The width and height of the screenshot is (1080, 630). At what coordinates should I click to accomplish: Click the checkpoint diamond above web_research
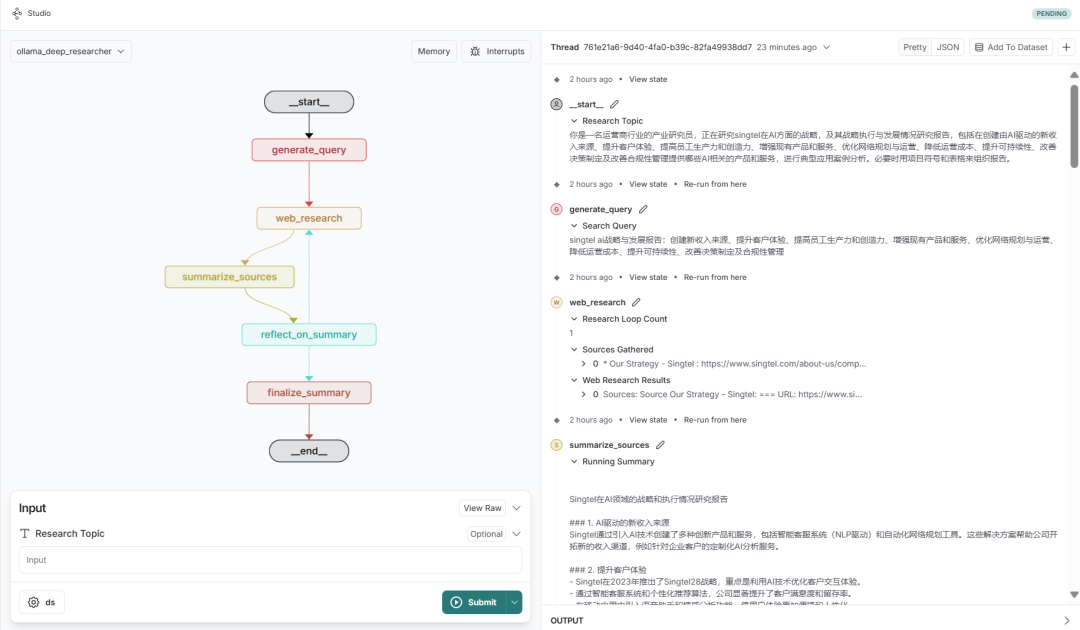click(557, 277)
